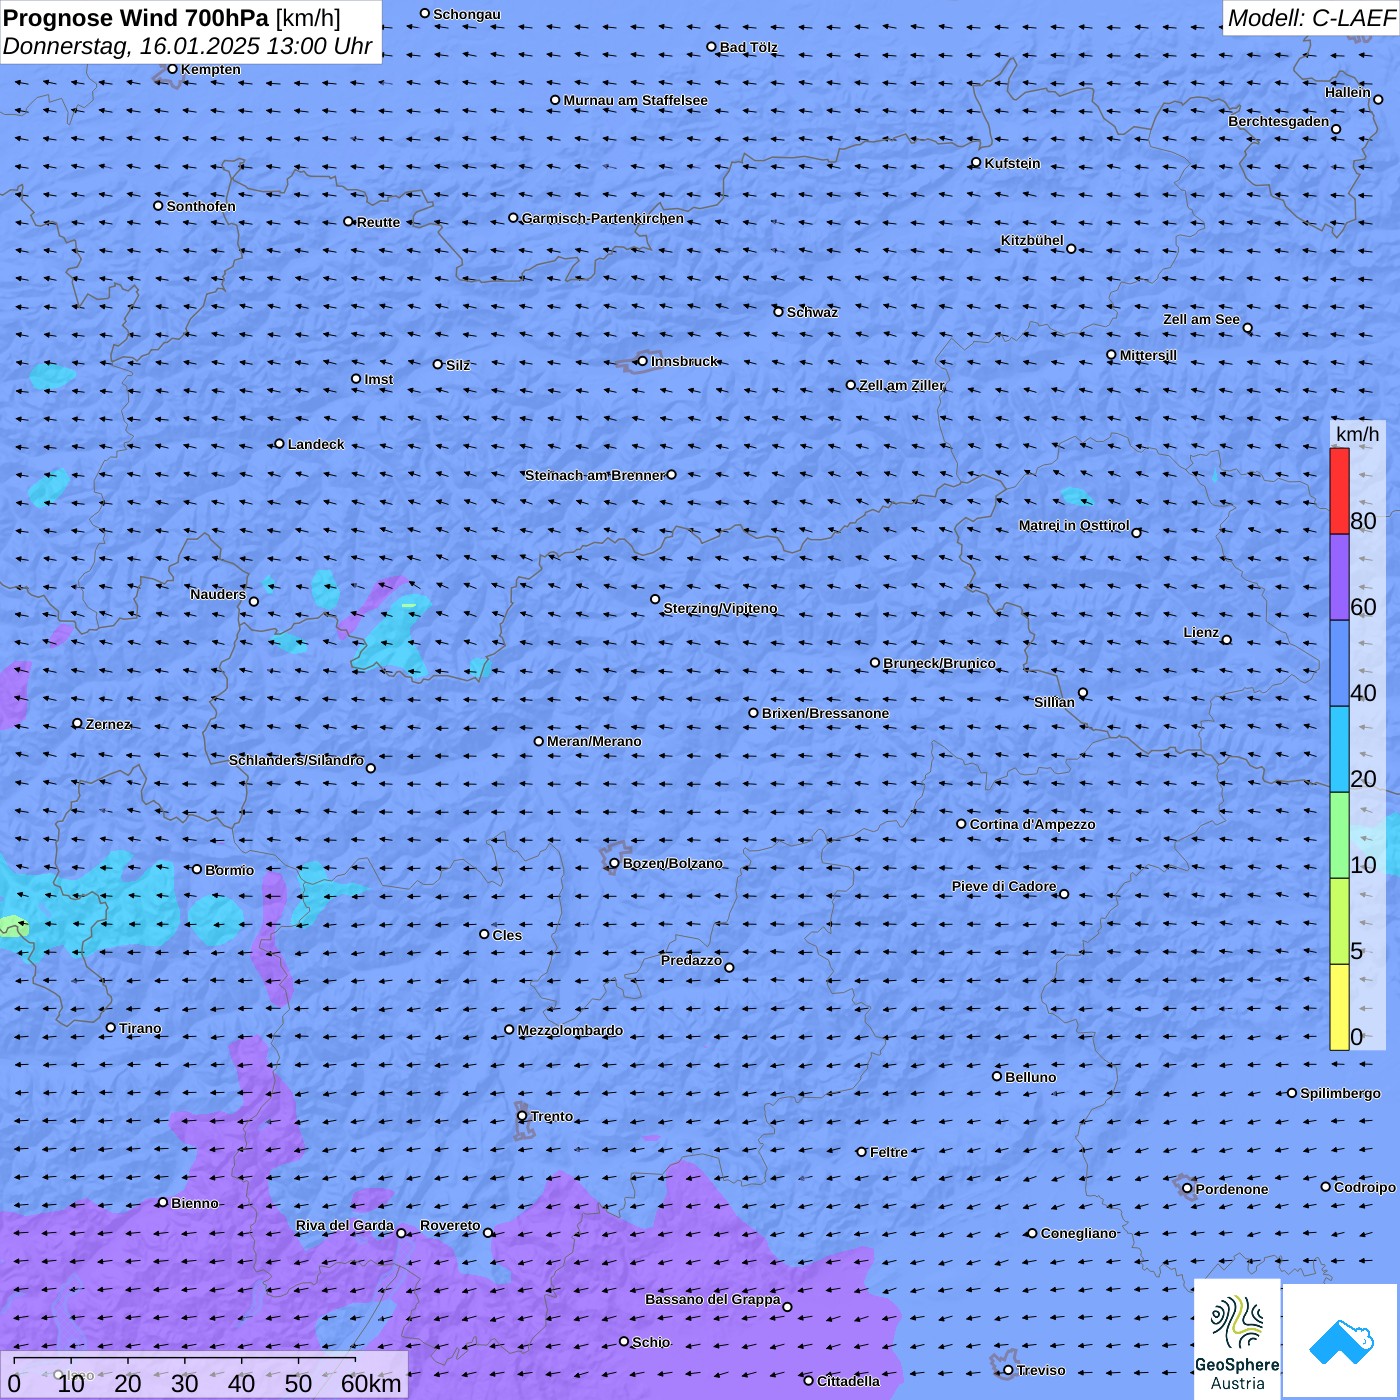Click the Kitzbühel city label

point(1032,240)
